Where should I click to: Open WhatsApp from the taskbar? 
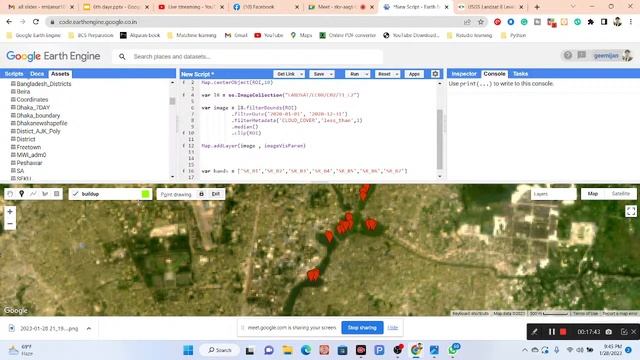(453, 349)
